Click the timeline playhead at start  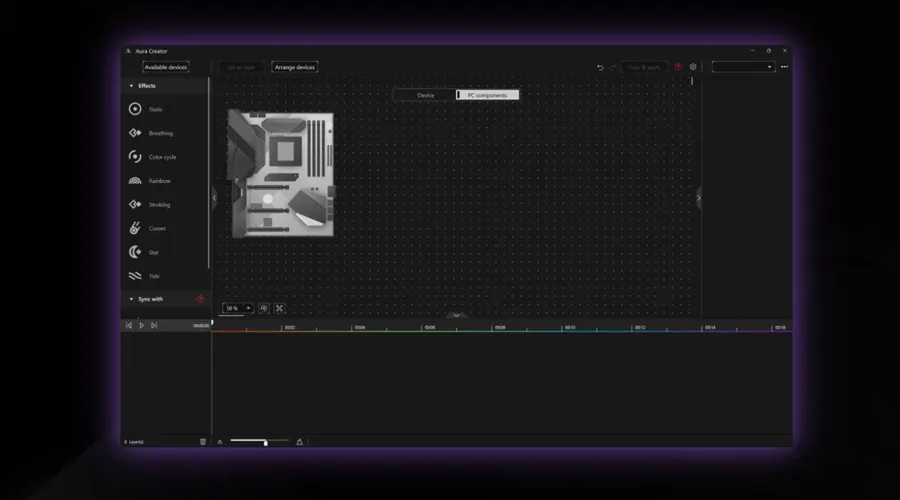[x=212, y=323]
